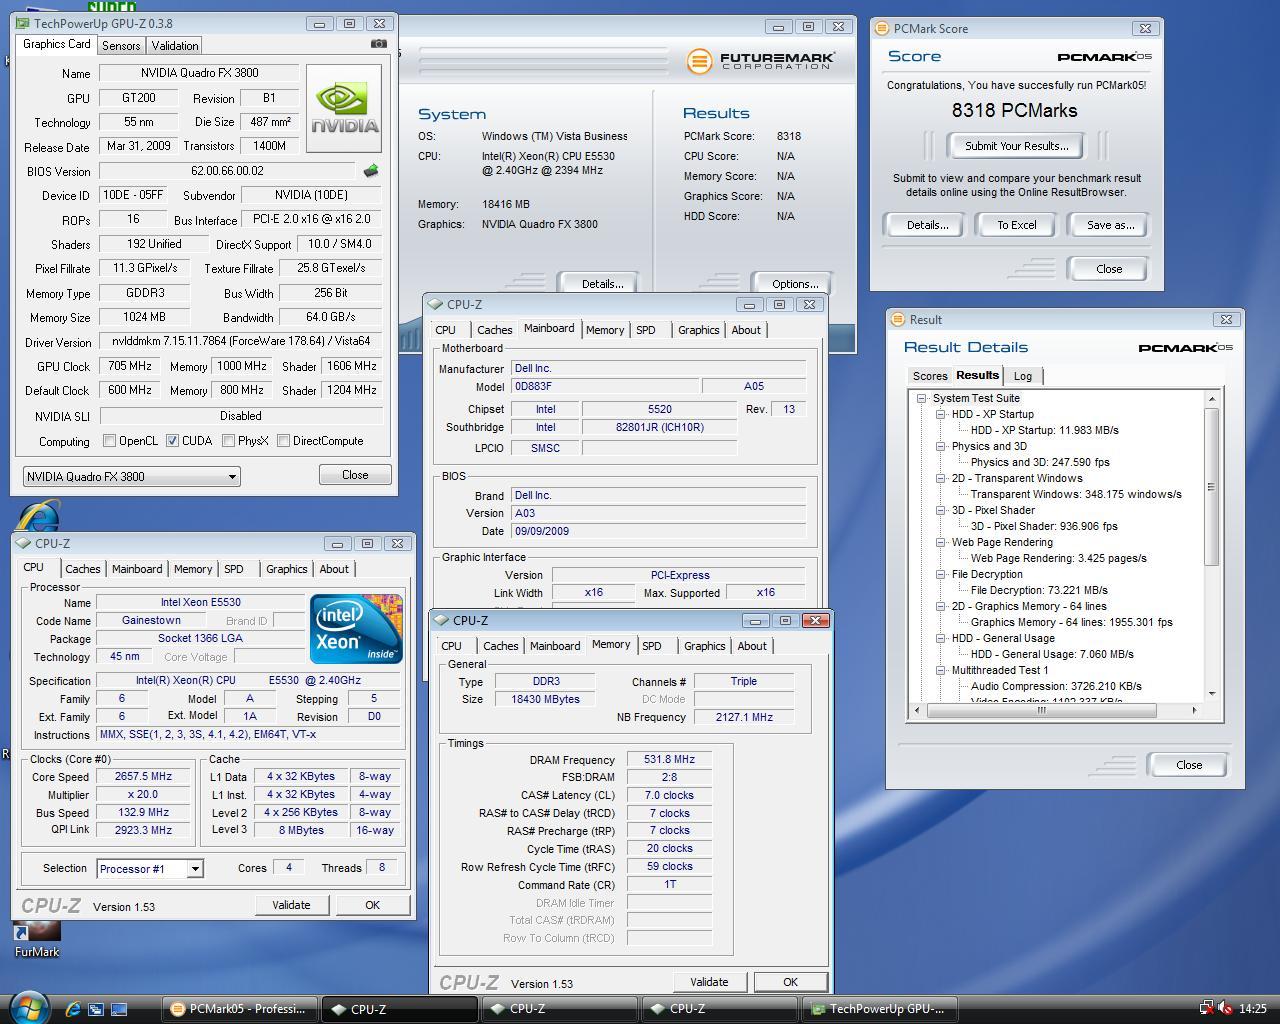The width and height of the screenshot is (1280, 1024).
Task: Click the Close button in GPU-Z
Action: [355, 475]
